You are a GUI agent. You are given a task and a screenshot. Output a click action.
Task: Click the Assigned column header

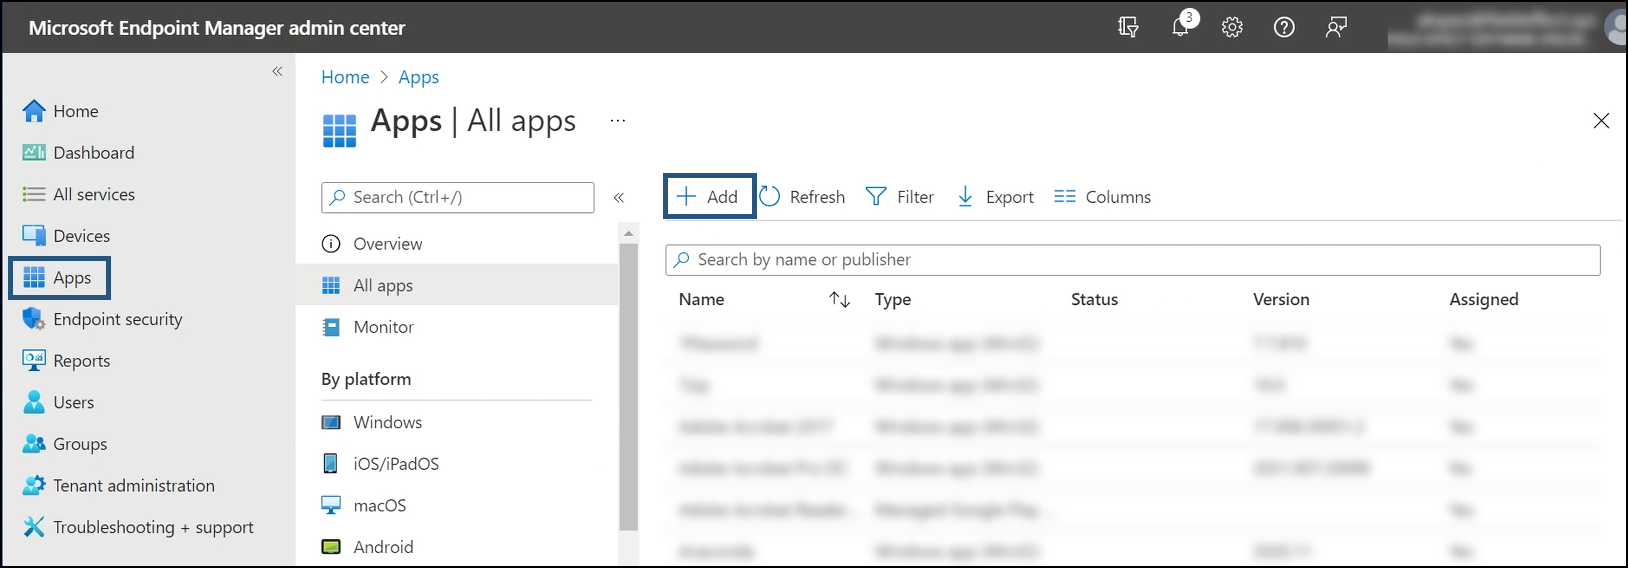click(x=1484, y=299)
